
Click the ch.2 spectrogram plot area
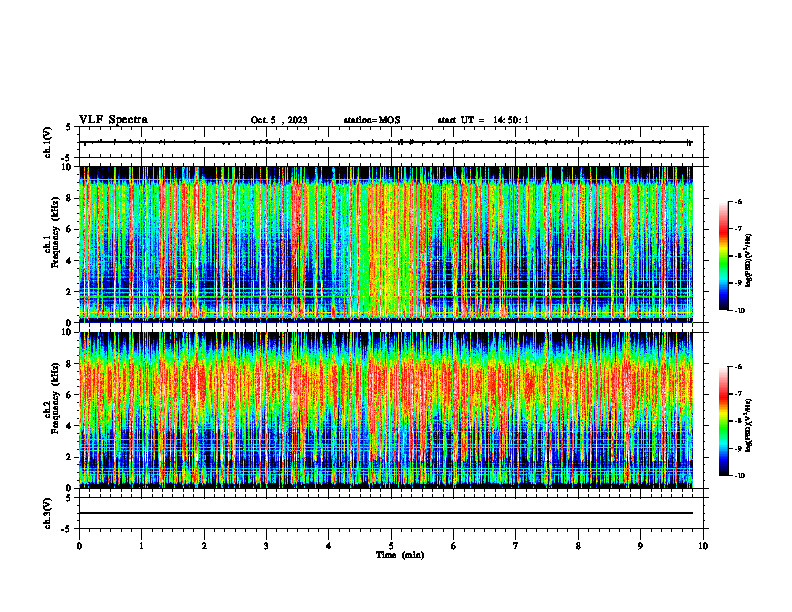click(x=386, y=410)
